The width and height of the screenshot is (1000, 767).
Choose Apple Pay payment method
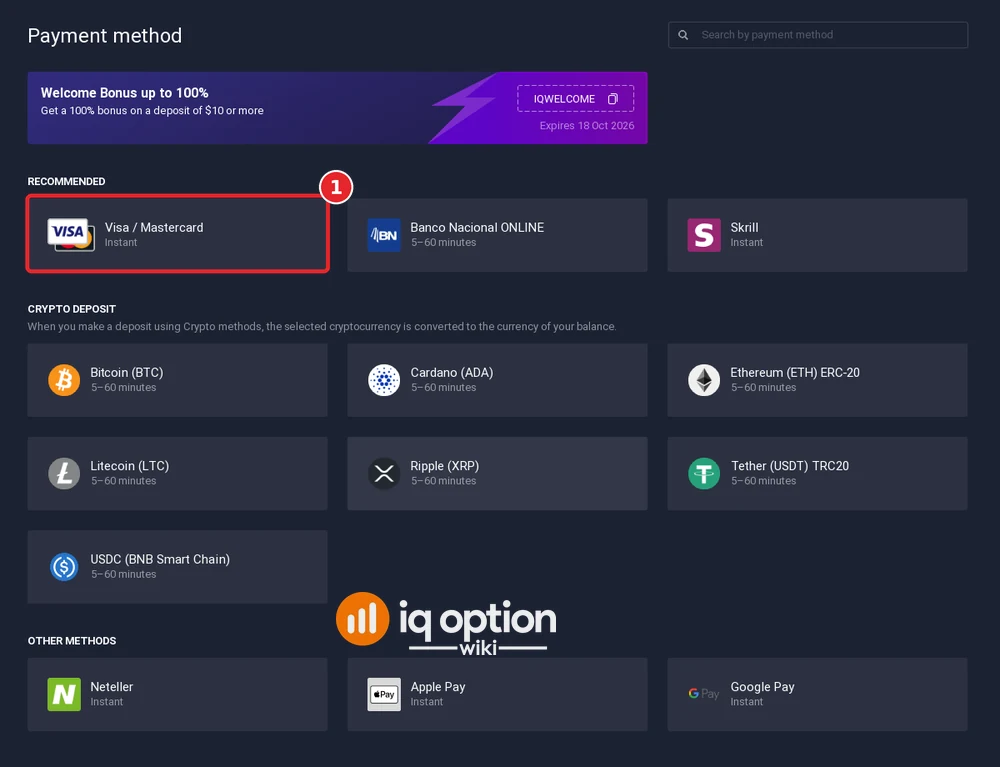[497, 694]
